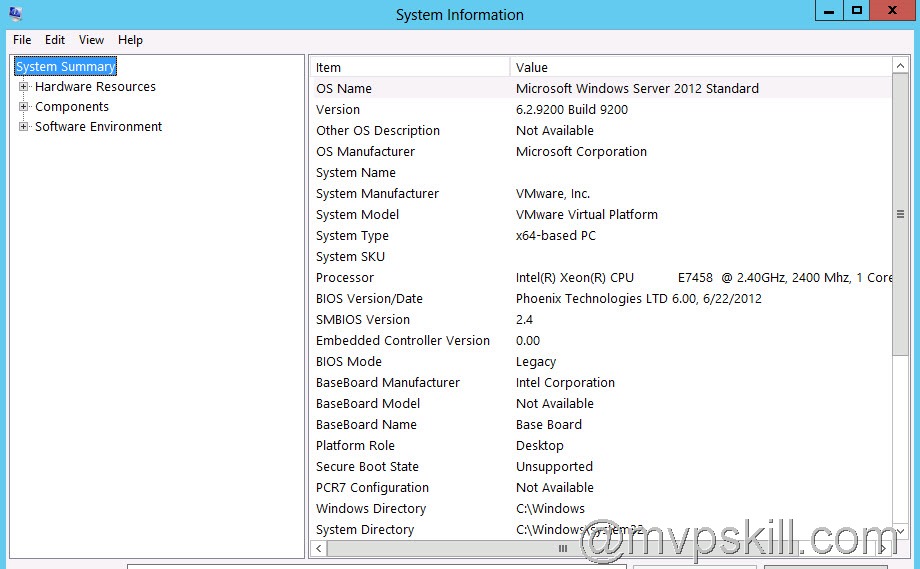Expand the Hardware Resources node

23,87
